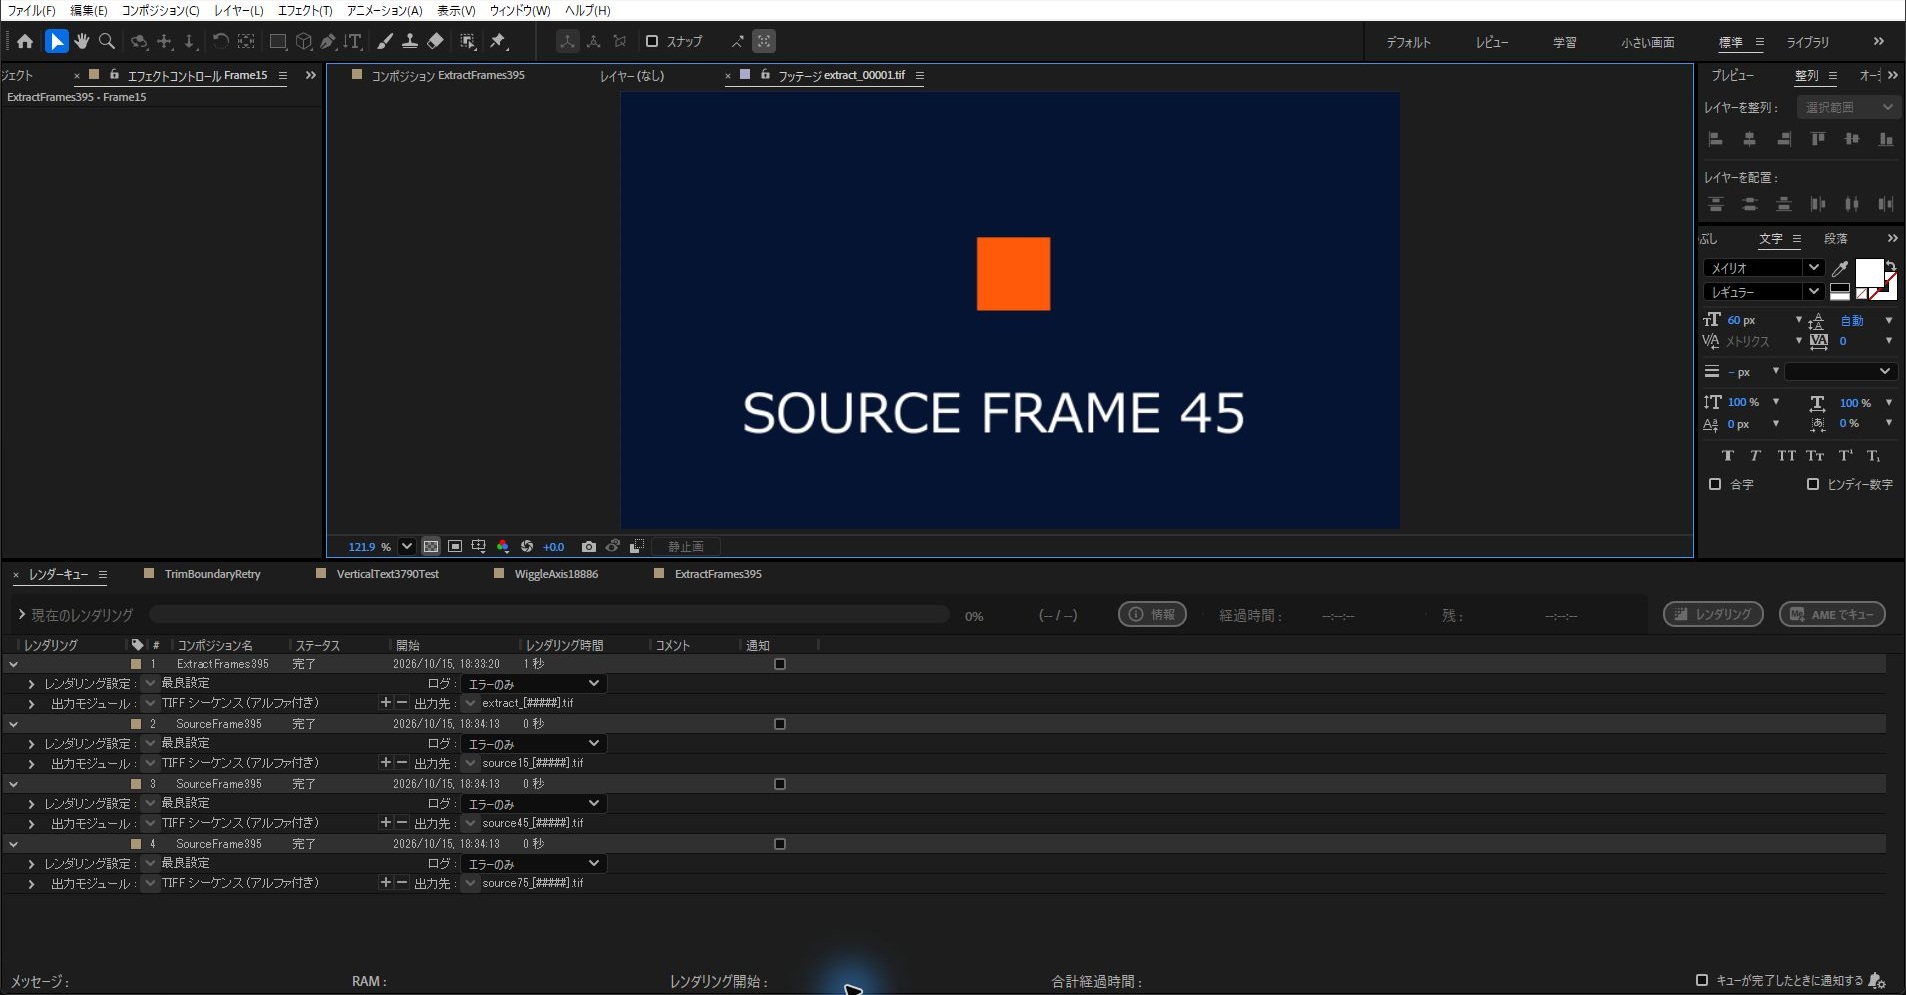Image resolution: width=1906 pixels, height=995 pixels.
Task: Click add output module plus for extract_[#####].tif
Action: 385,703
